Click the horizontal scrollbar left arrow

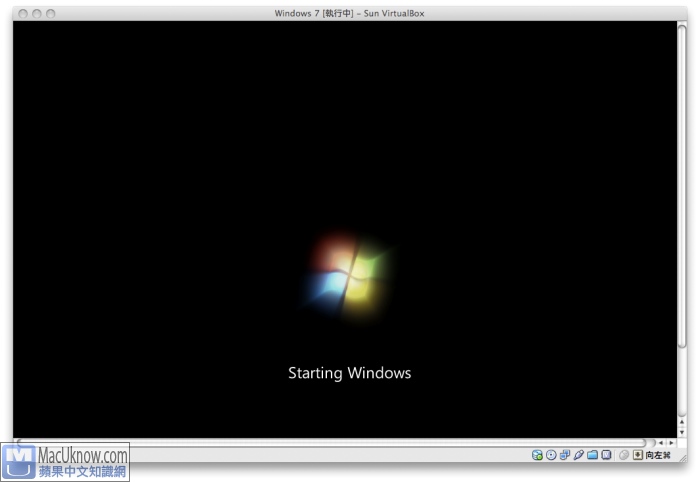[661, 443]
